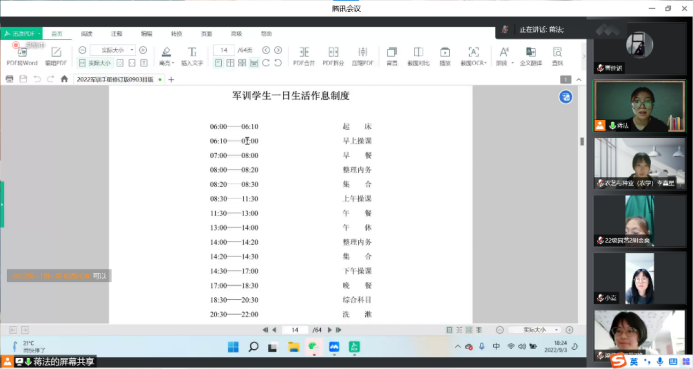Click the print icon in quick access bar

9,79
